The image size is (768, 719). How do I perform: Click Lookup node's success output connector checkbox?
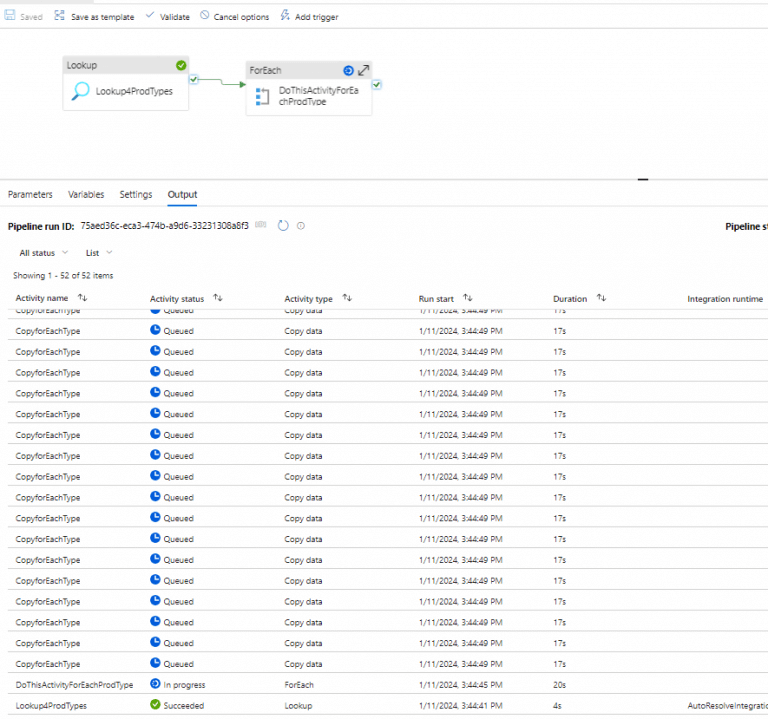195,80
